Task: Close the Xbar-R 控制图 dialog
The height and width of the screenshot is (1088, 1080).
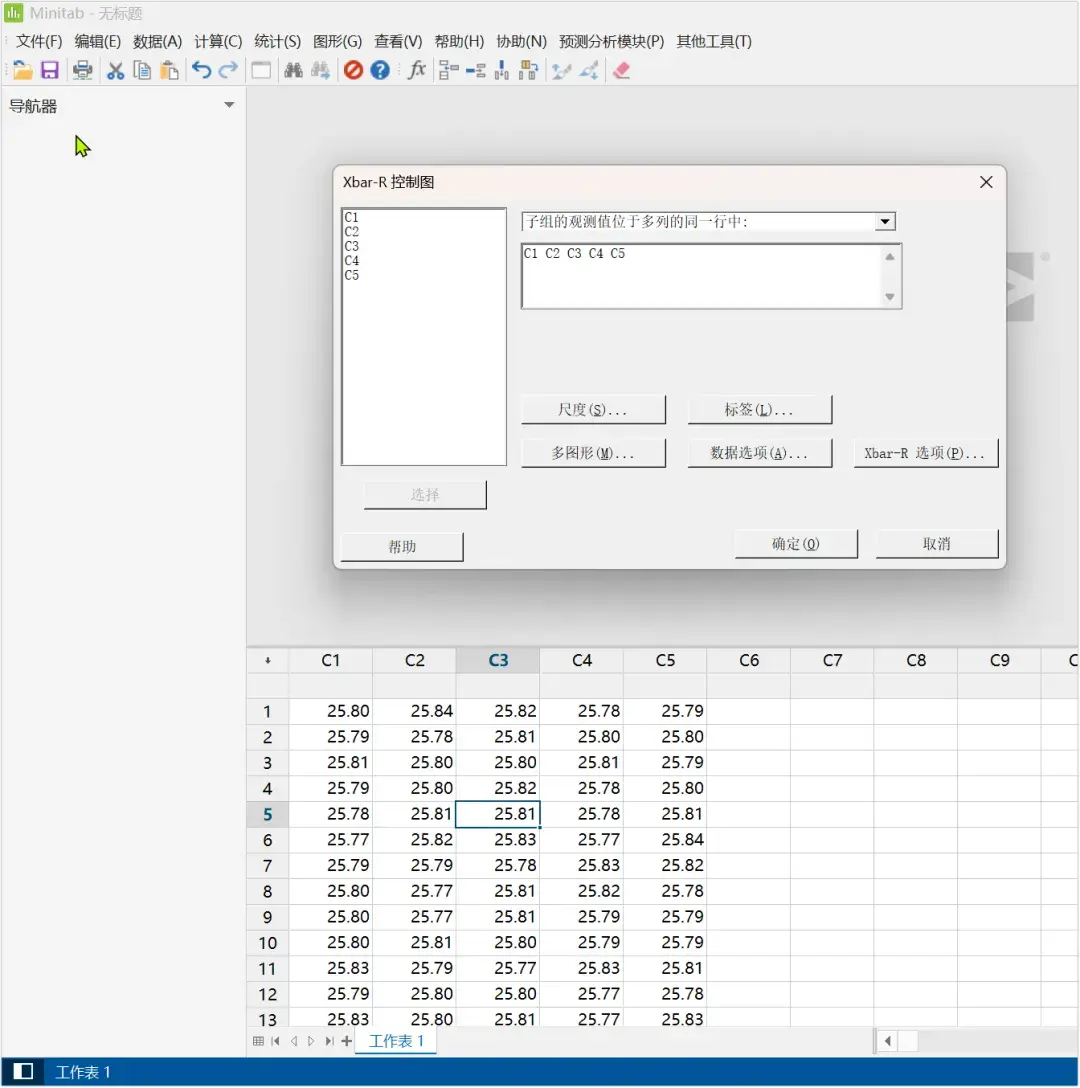Action: pyautogui.click(x=986, y=182)
